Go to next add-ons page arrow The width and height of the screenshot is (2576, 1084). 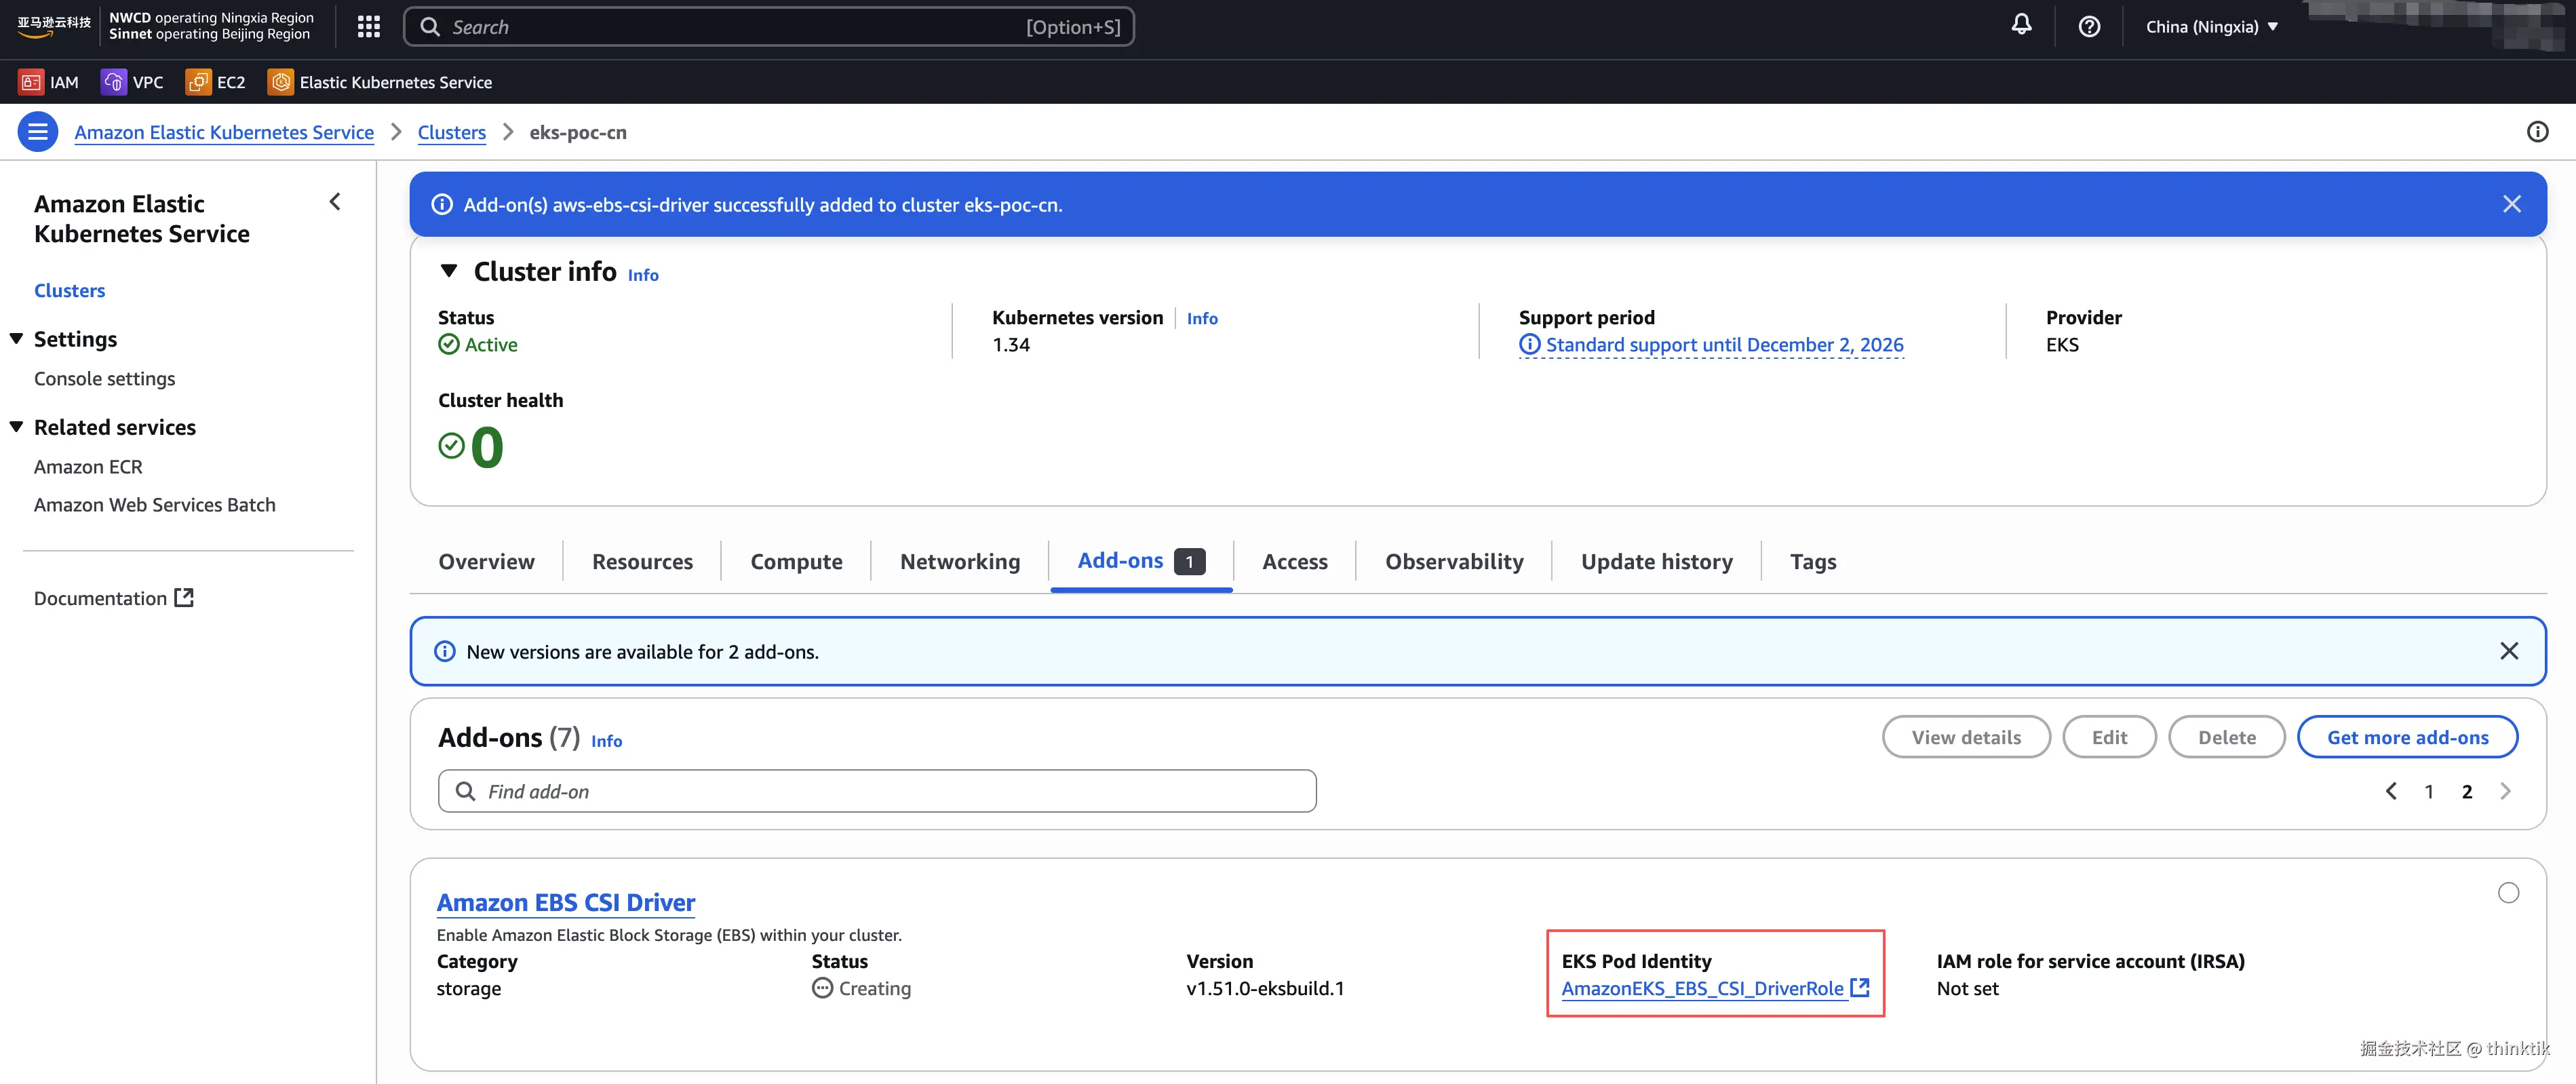(x=2505, y=791)
